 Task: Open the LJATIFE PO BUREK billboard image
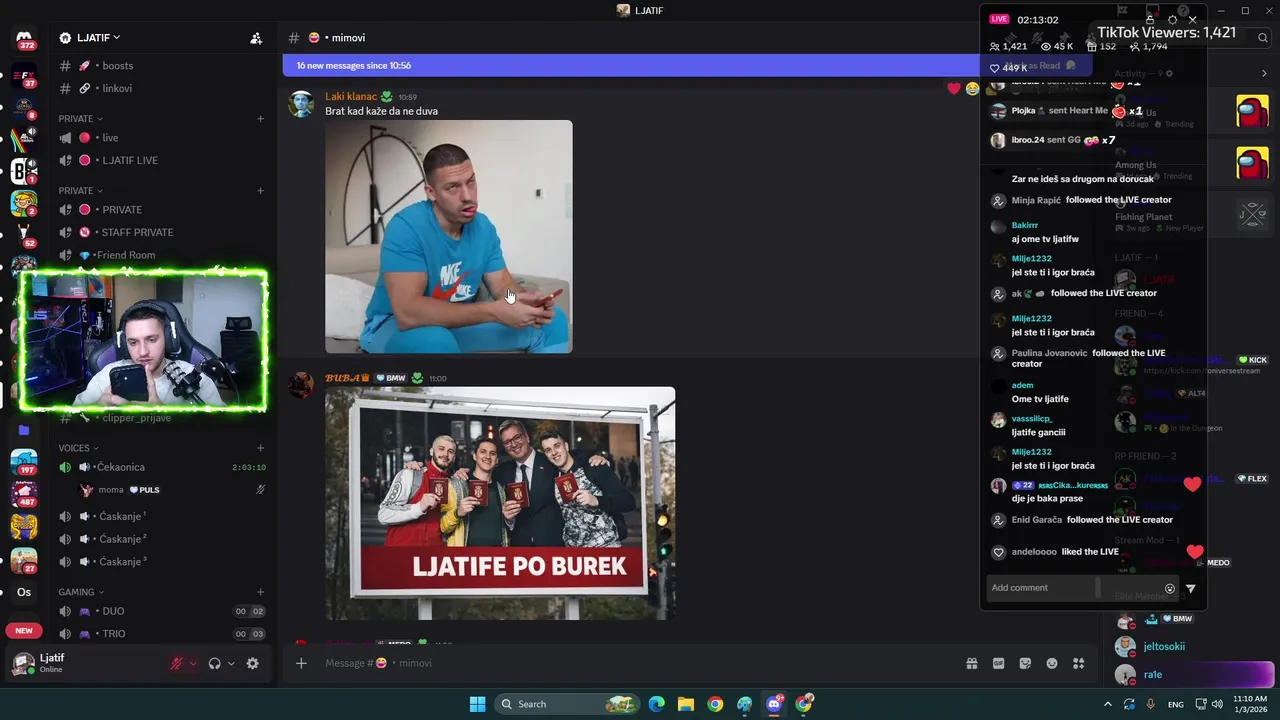(500, 503)
